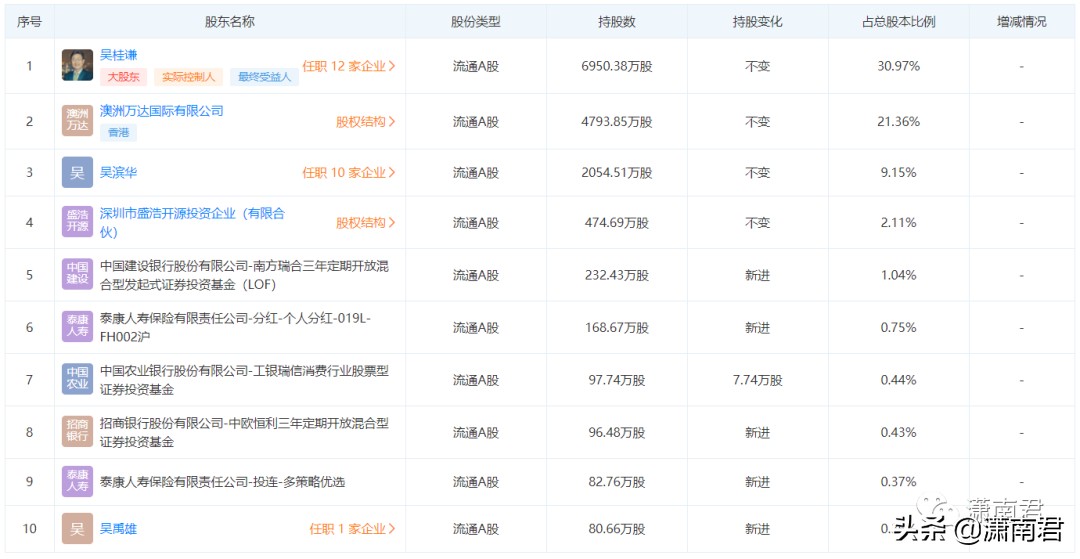Select the 80.66万股 cell
This screenshot has width=1080, height=559.
(616, 529)
